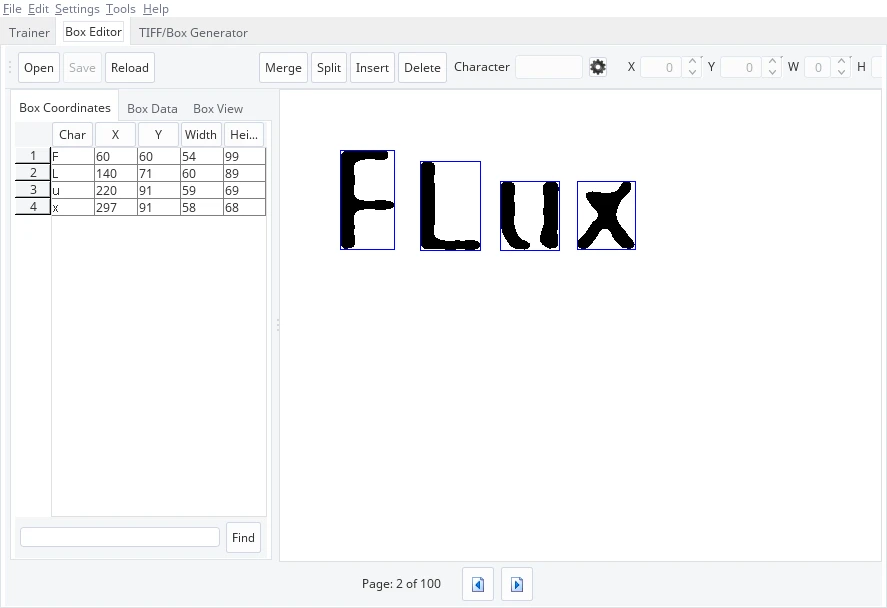Click the Delete button

(422, 68)
